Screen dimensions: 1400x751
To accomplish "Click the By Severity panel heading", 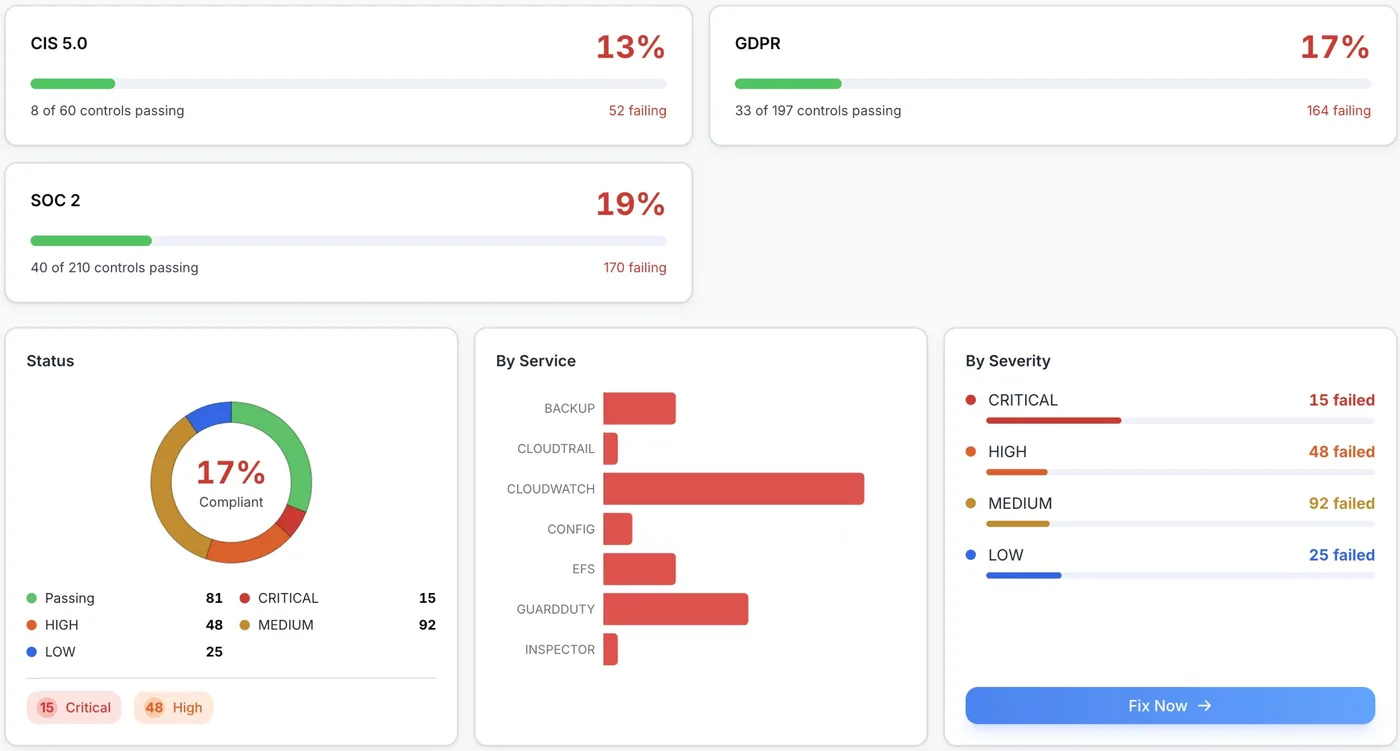I will click(x=1008, y=361).
